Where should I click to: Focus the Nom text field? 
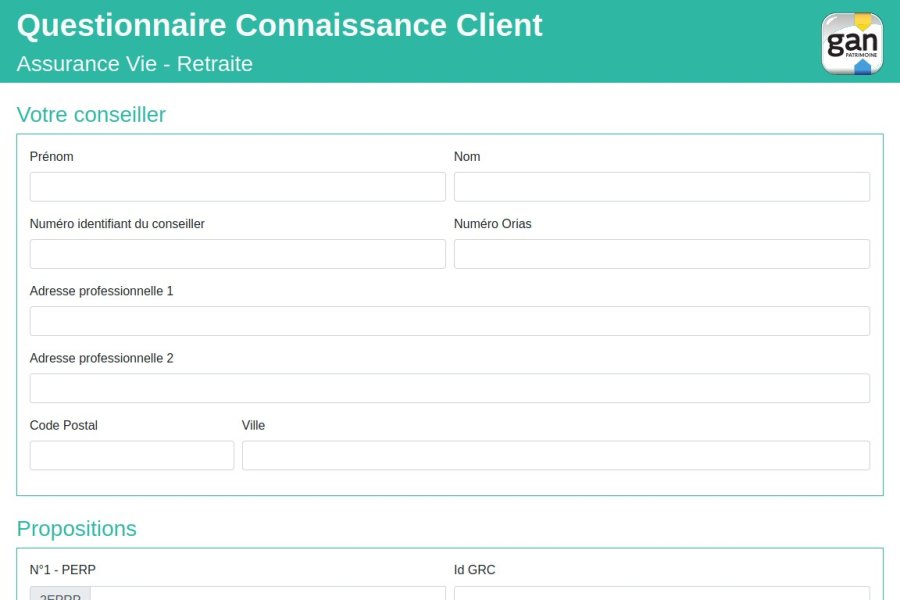tap(661, 187)
